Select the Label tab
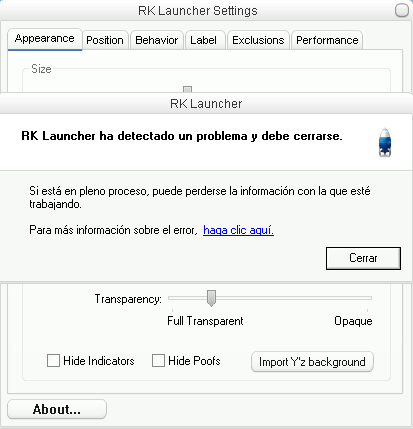The height and width of the screenshot is (429, 413). [x=204, y=40]
